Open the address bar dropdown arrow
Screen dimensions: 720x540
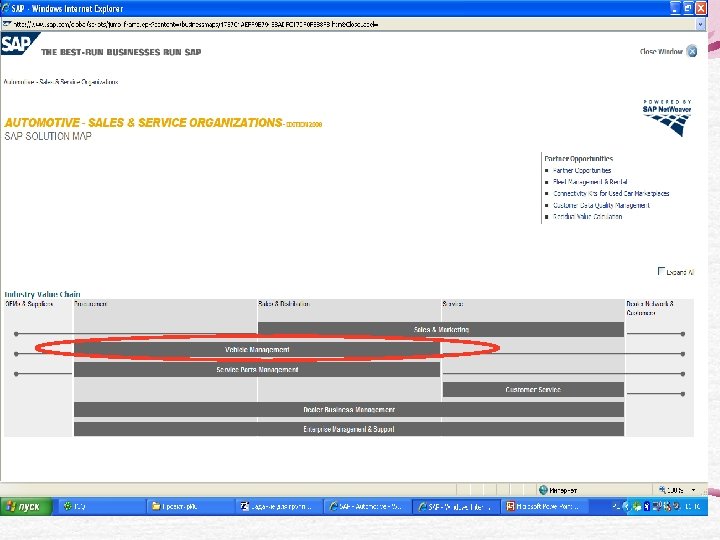[700, 24]
